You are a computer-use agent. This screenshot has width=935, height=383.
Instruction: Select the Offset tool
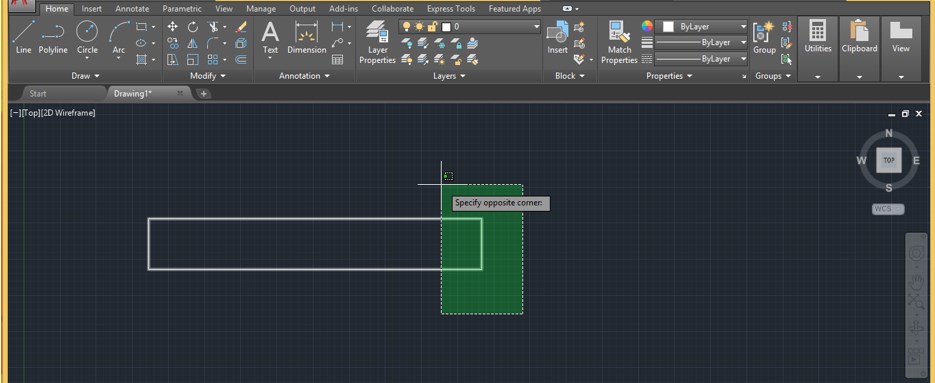click(x=241, y=59)
